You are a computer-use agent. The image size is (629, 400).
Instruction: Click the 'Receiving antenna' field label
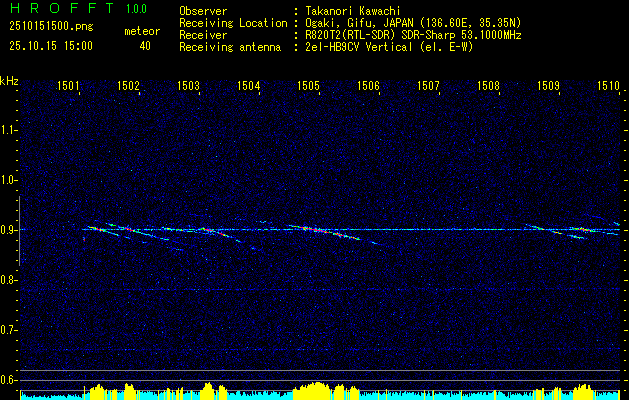[230, 47]
